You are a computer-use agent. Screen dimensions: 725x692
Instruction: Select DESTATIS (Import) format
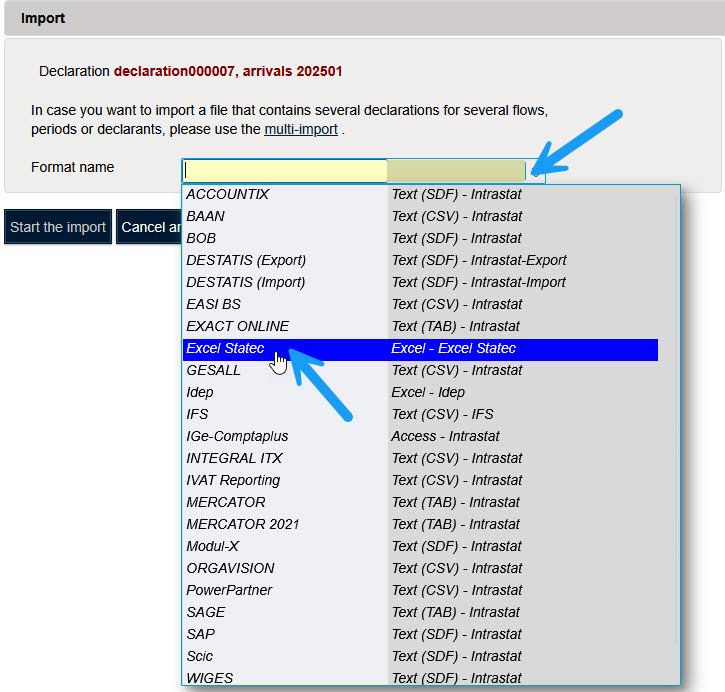tap(246, 282)
